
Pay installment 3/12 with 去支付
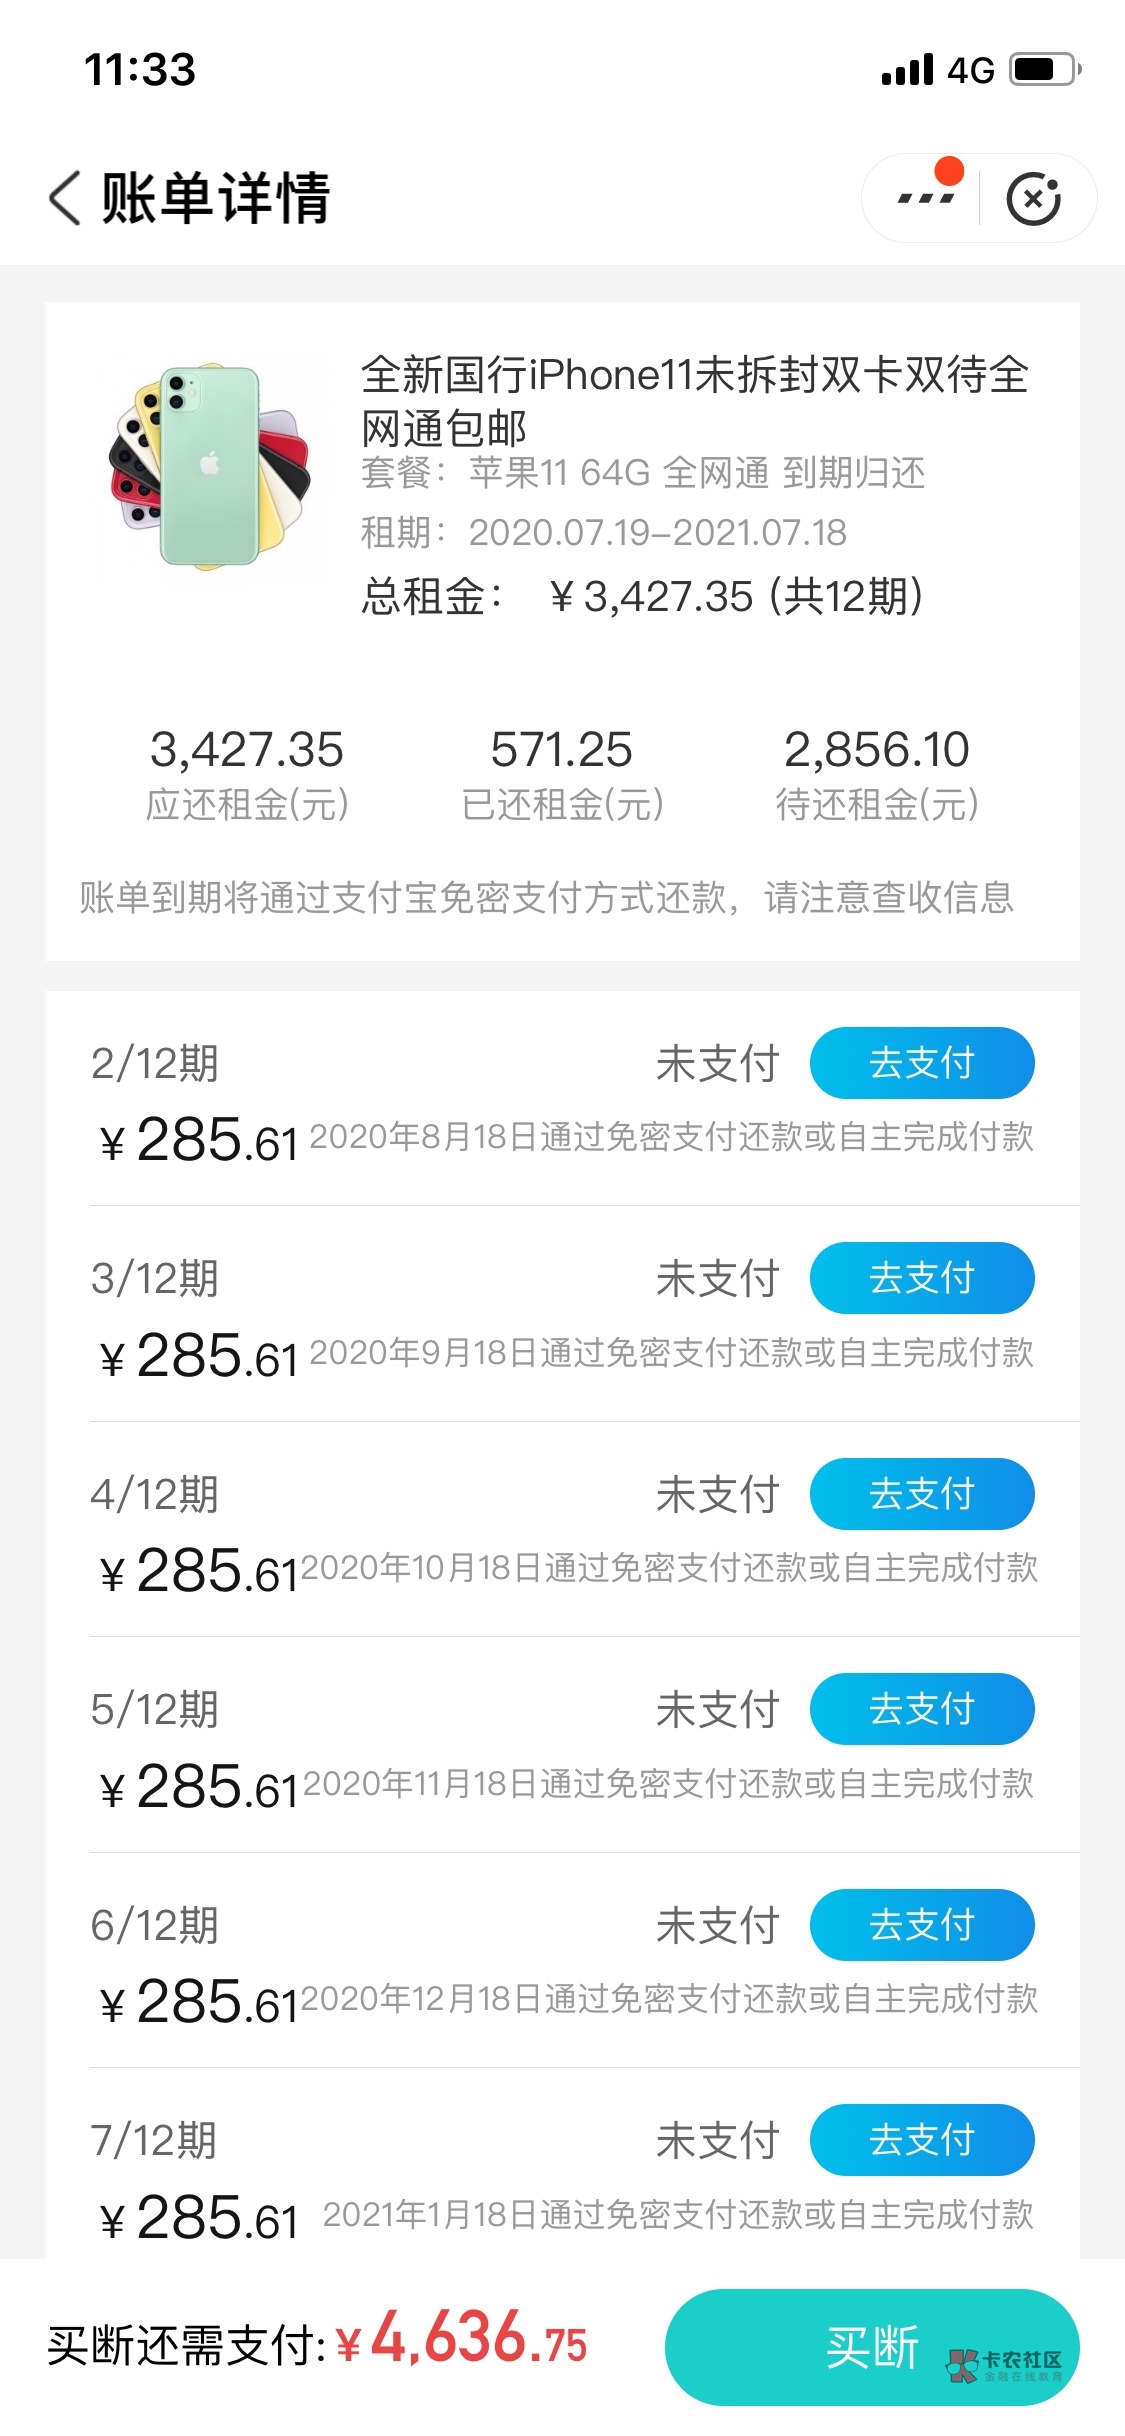[x=921, y=1278]
